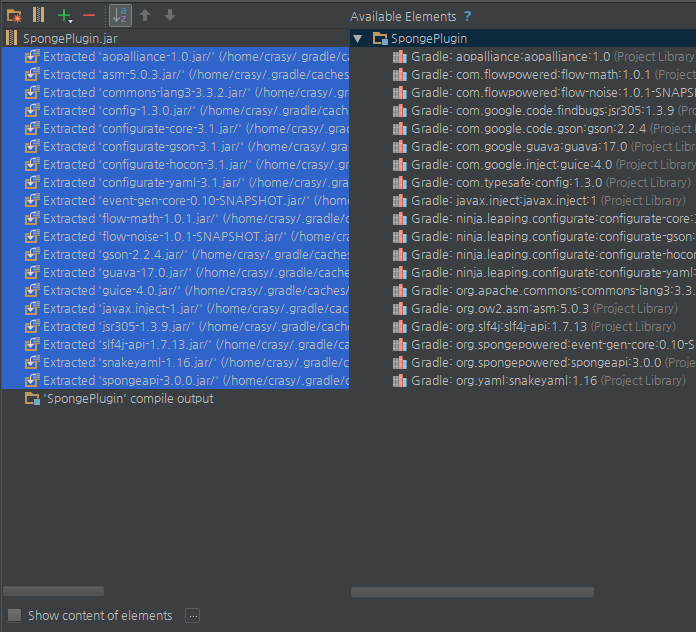Viewport: 696px width, 632px height.
Task: Choose Extracted 'configurate-gson-3.1.jar/' entry
Action: click(x=175, y=146)
